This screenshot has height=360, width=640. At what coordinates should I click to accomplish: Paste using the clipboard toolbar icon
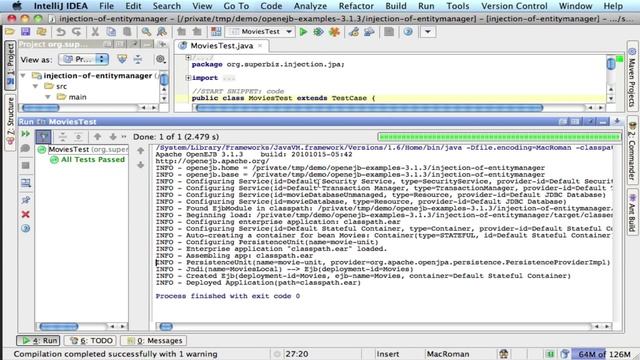coord(127,32)
